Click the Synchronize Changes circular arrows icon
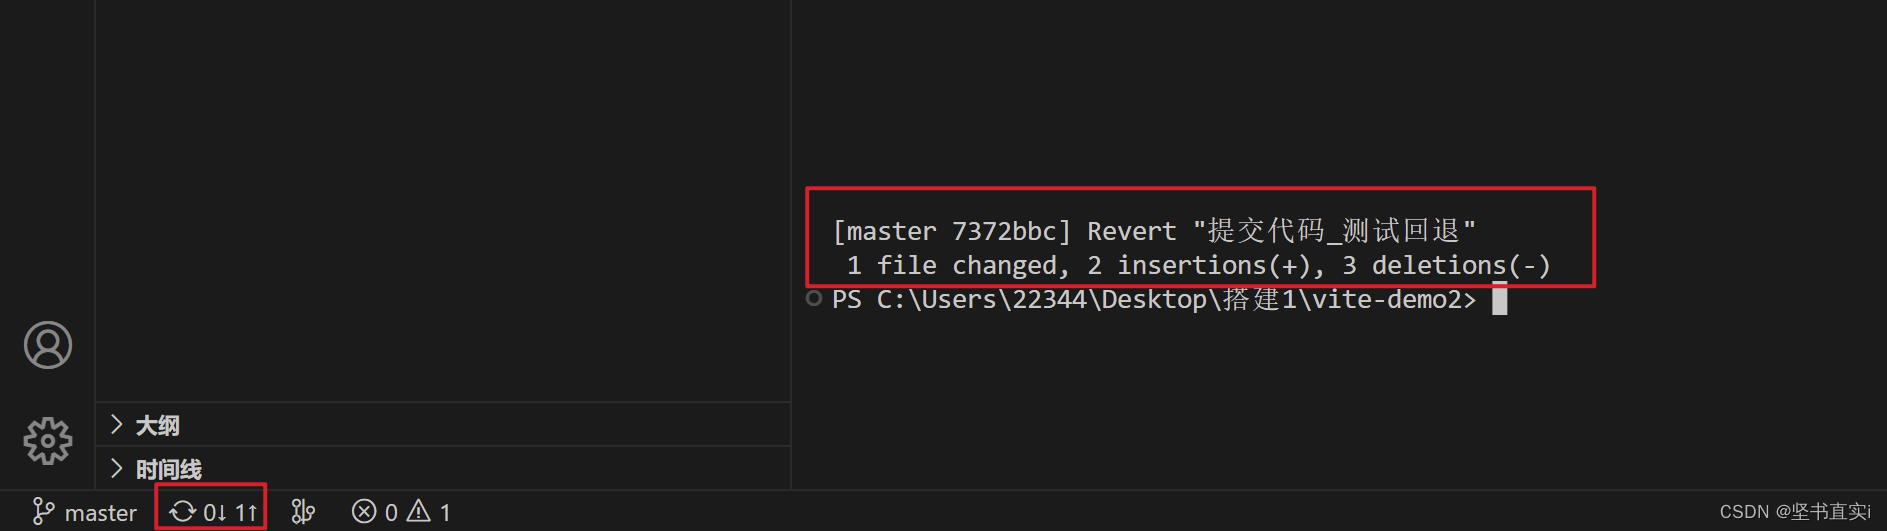The height and width of the screenshot is (531, 1887). [182, 512]
